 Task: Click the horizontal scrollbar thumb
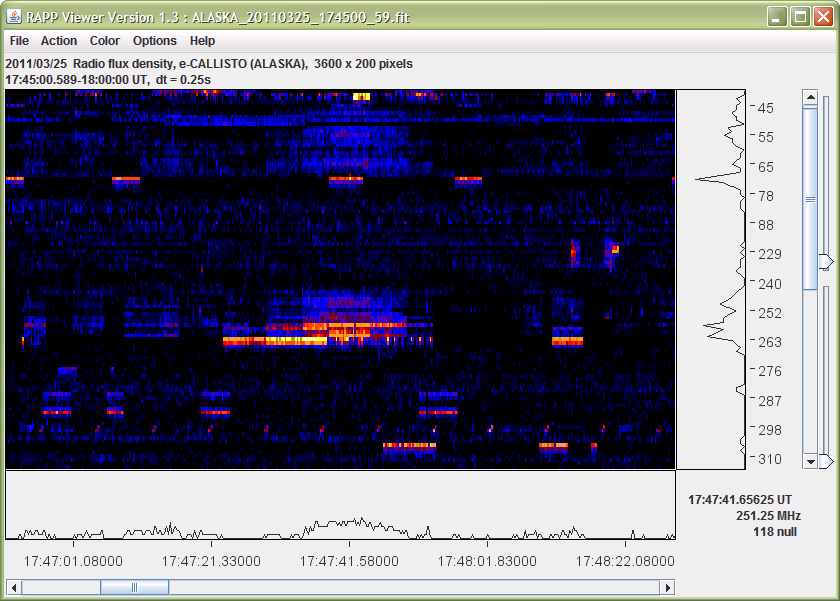[x=134, y=588]
